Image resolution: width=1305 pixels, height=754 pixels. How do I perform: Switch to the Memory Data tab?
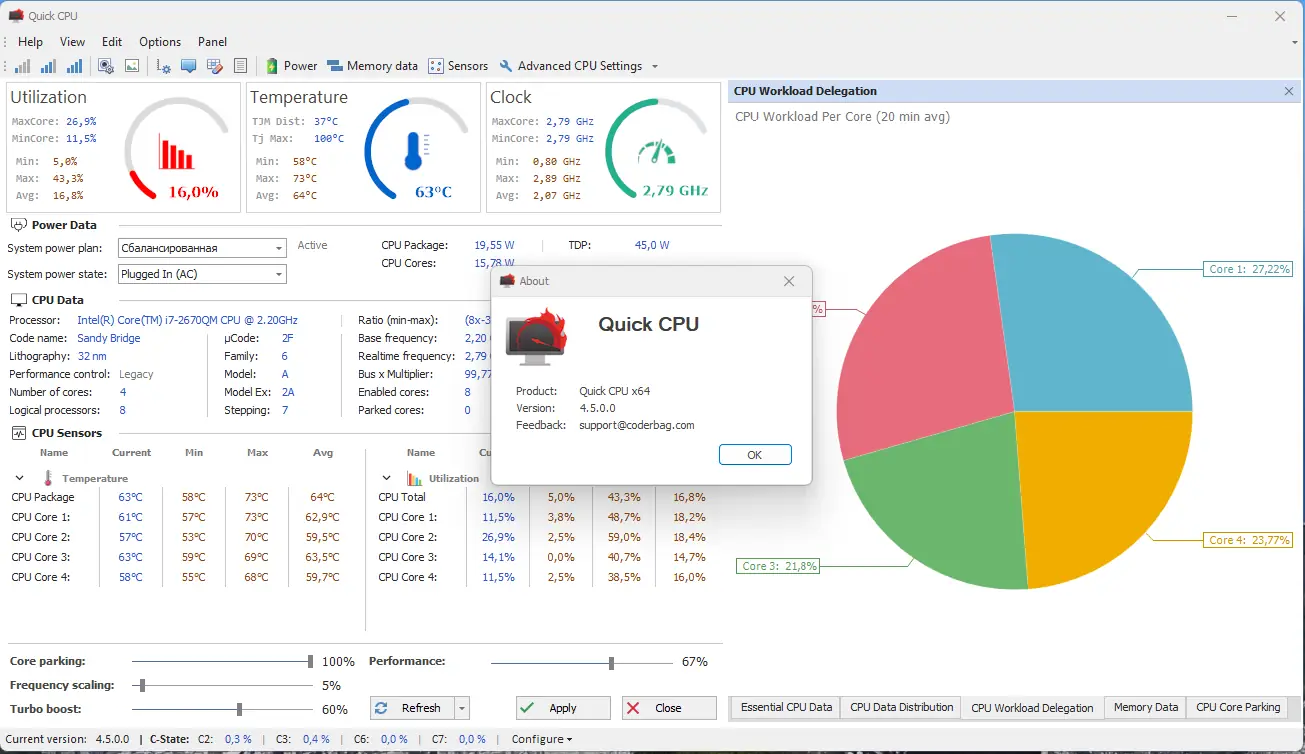tap(1145, 707)
